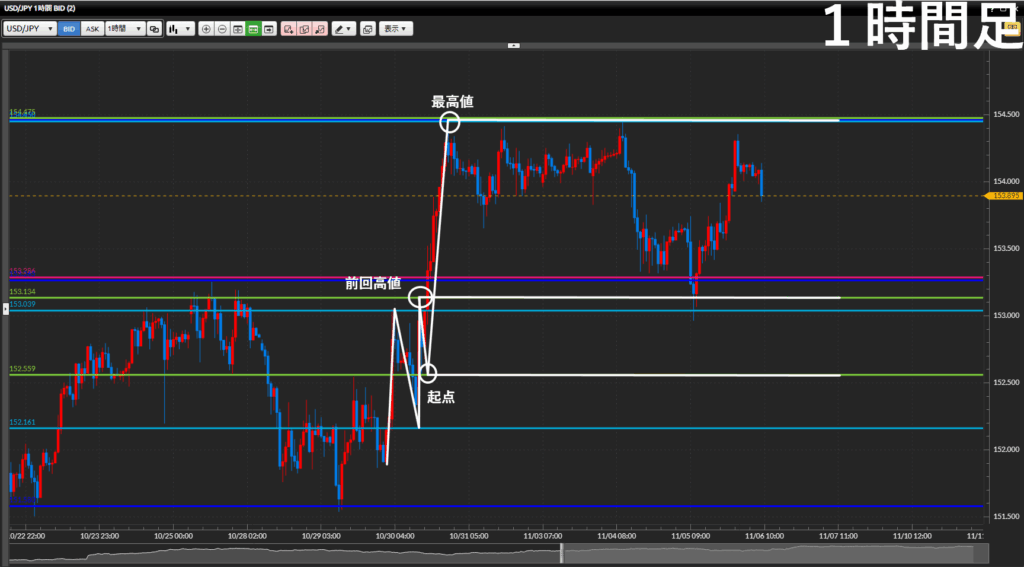Toggle the green highlighted auto-scroll button
The image size is (1024, 567).
pyautogui.click(x=254, y=29)
